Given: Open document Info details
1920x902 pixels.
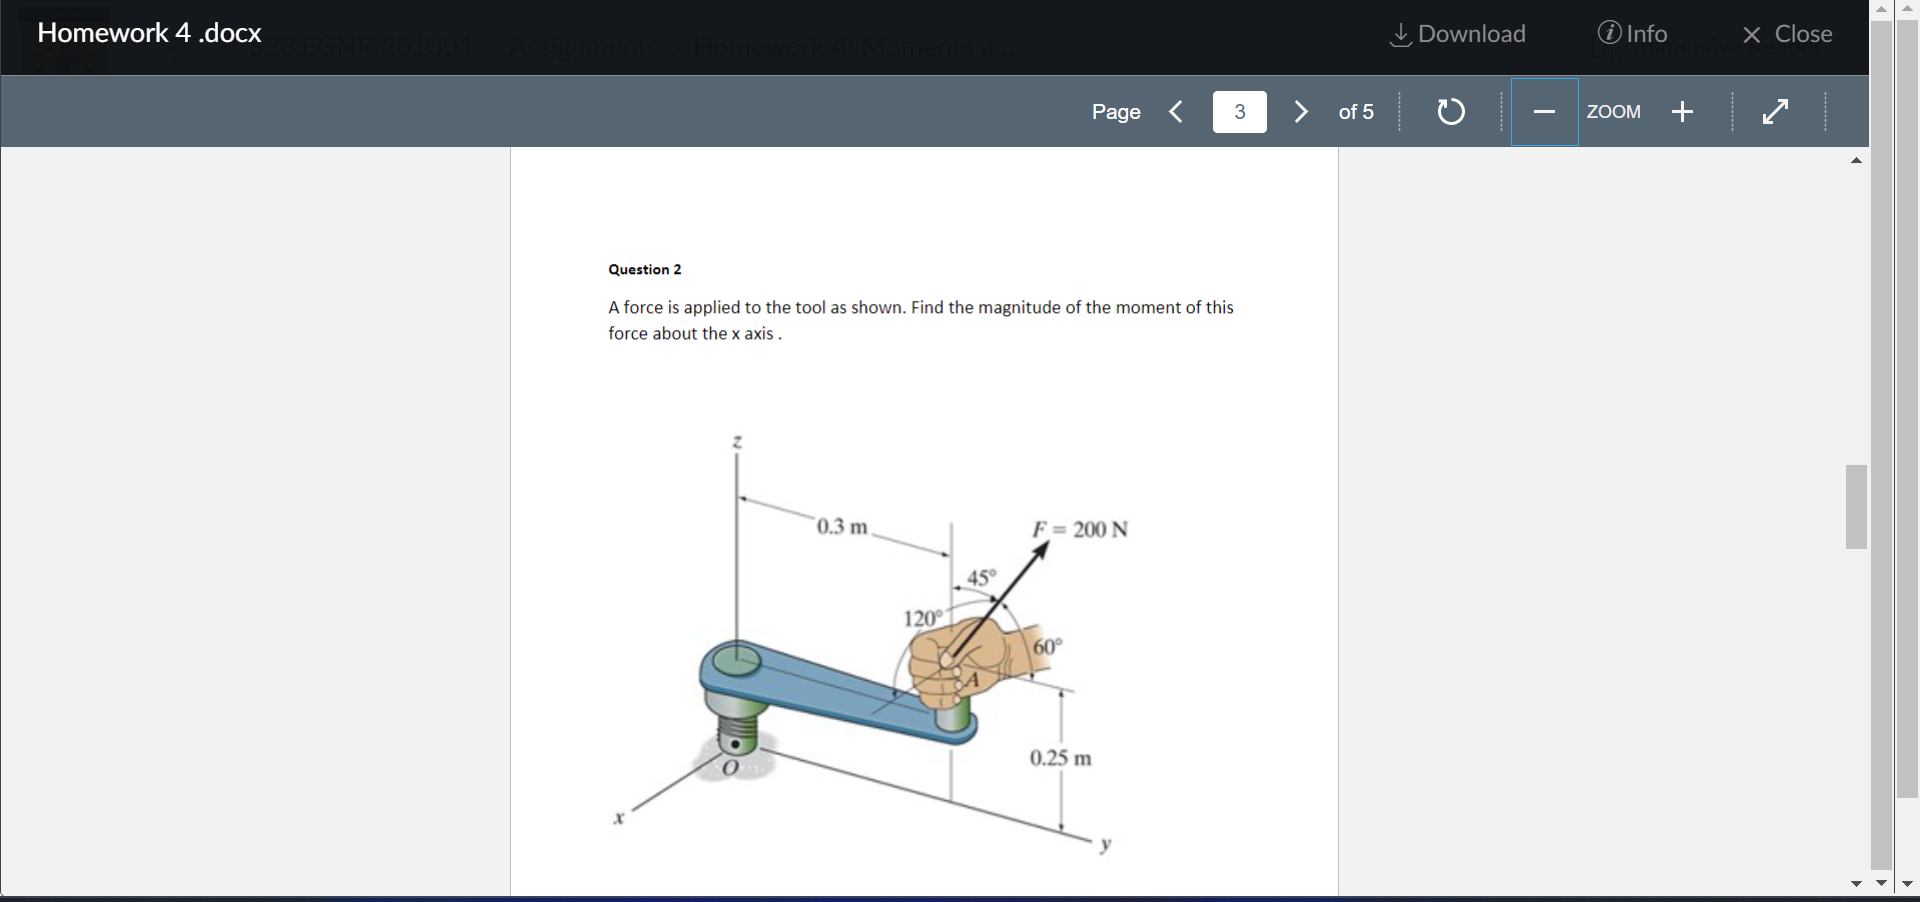Looking at the screenshot, I should (x=1632, y=33).
